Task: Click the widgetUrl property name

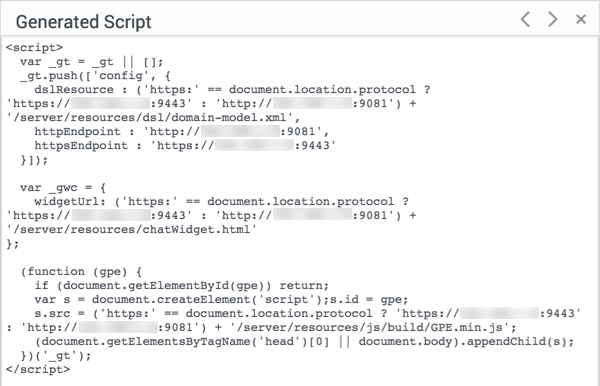Action: click(x=70, y=202)
